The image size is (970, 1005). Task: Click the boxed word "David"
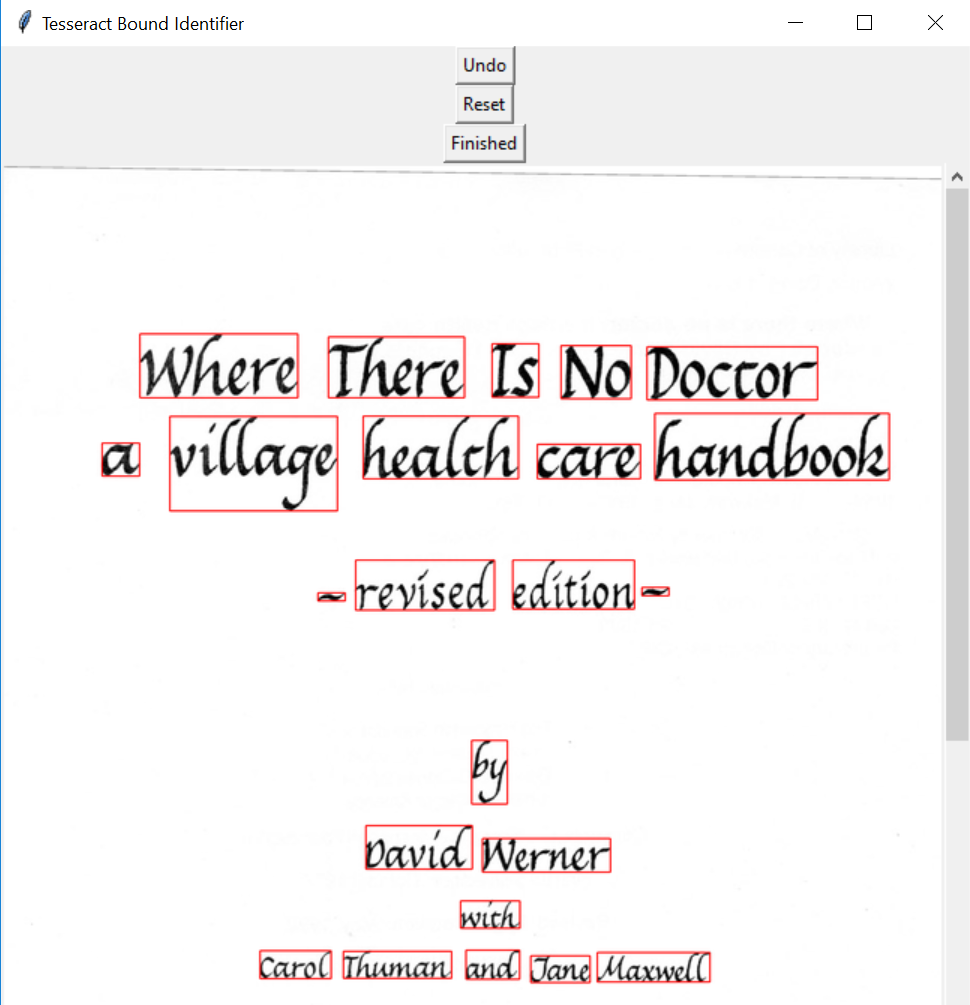click(419, 847)
